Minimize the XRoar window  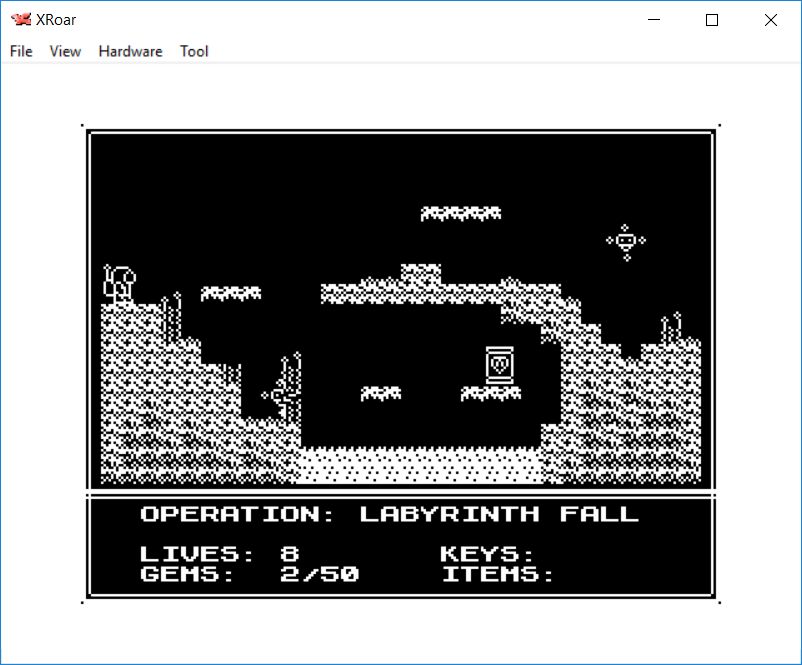[x=654, y=19]
